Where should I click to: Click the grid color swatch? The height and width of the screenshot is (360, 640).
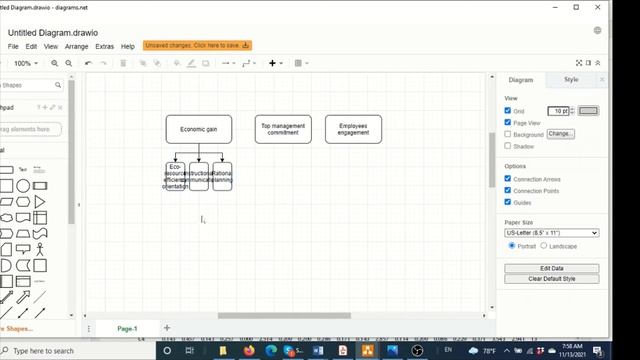588,111
